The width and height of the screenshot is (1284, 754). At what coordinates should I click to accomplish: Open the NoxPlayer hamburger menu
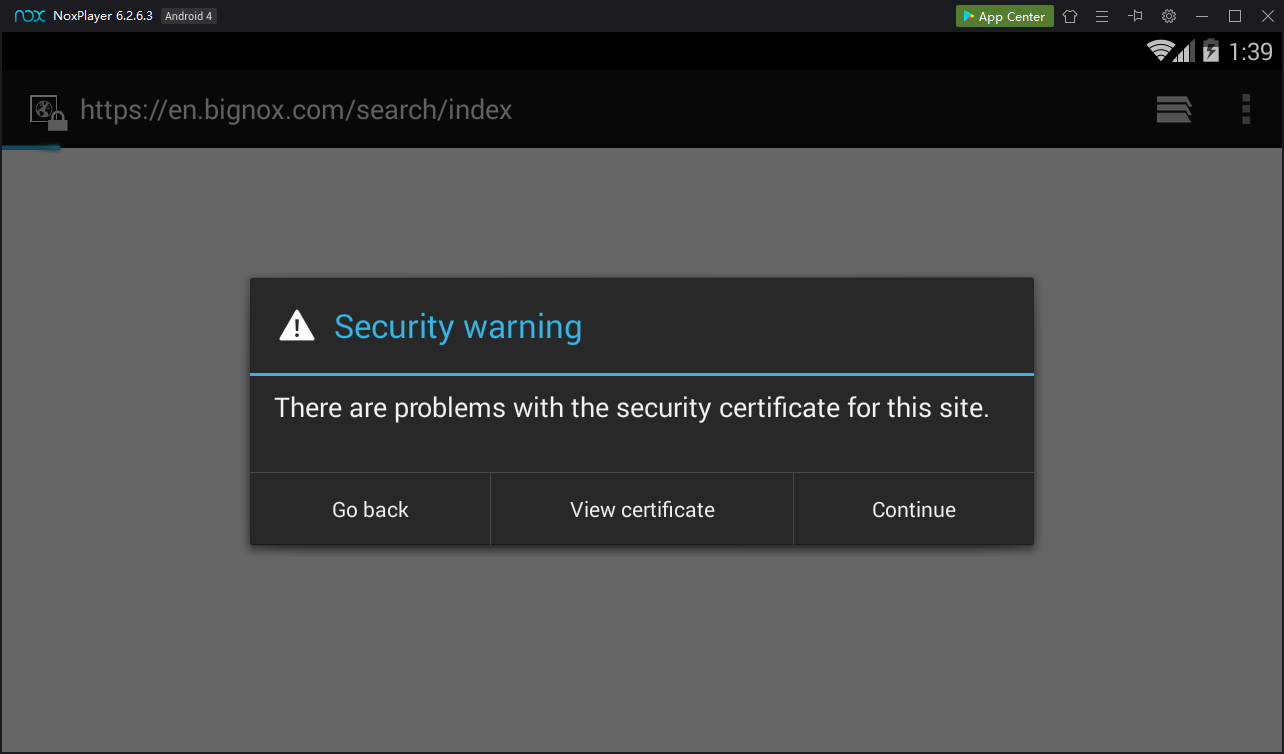(1102, 16)
